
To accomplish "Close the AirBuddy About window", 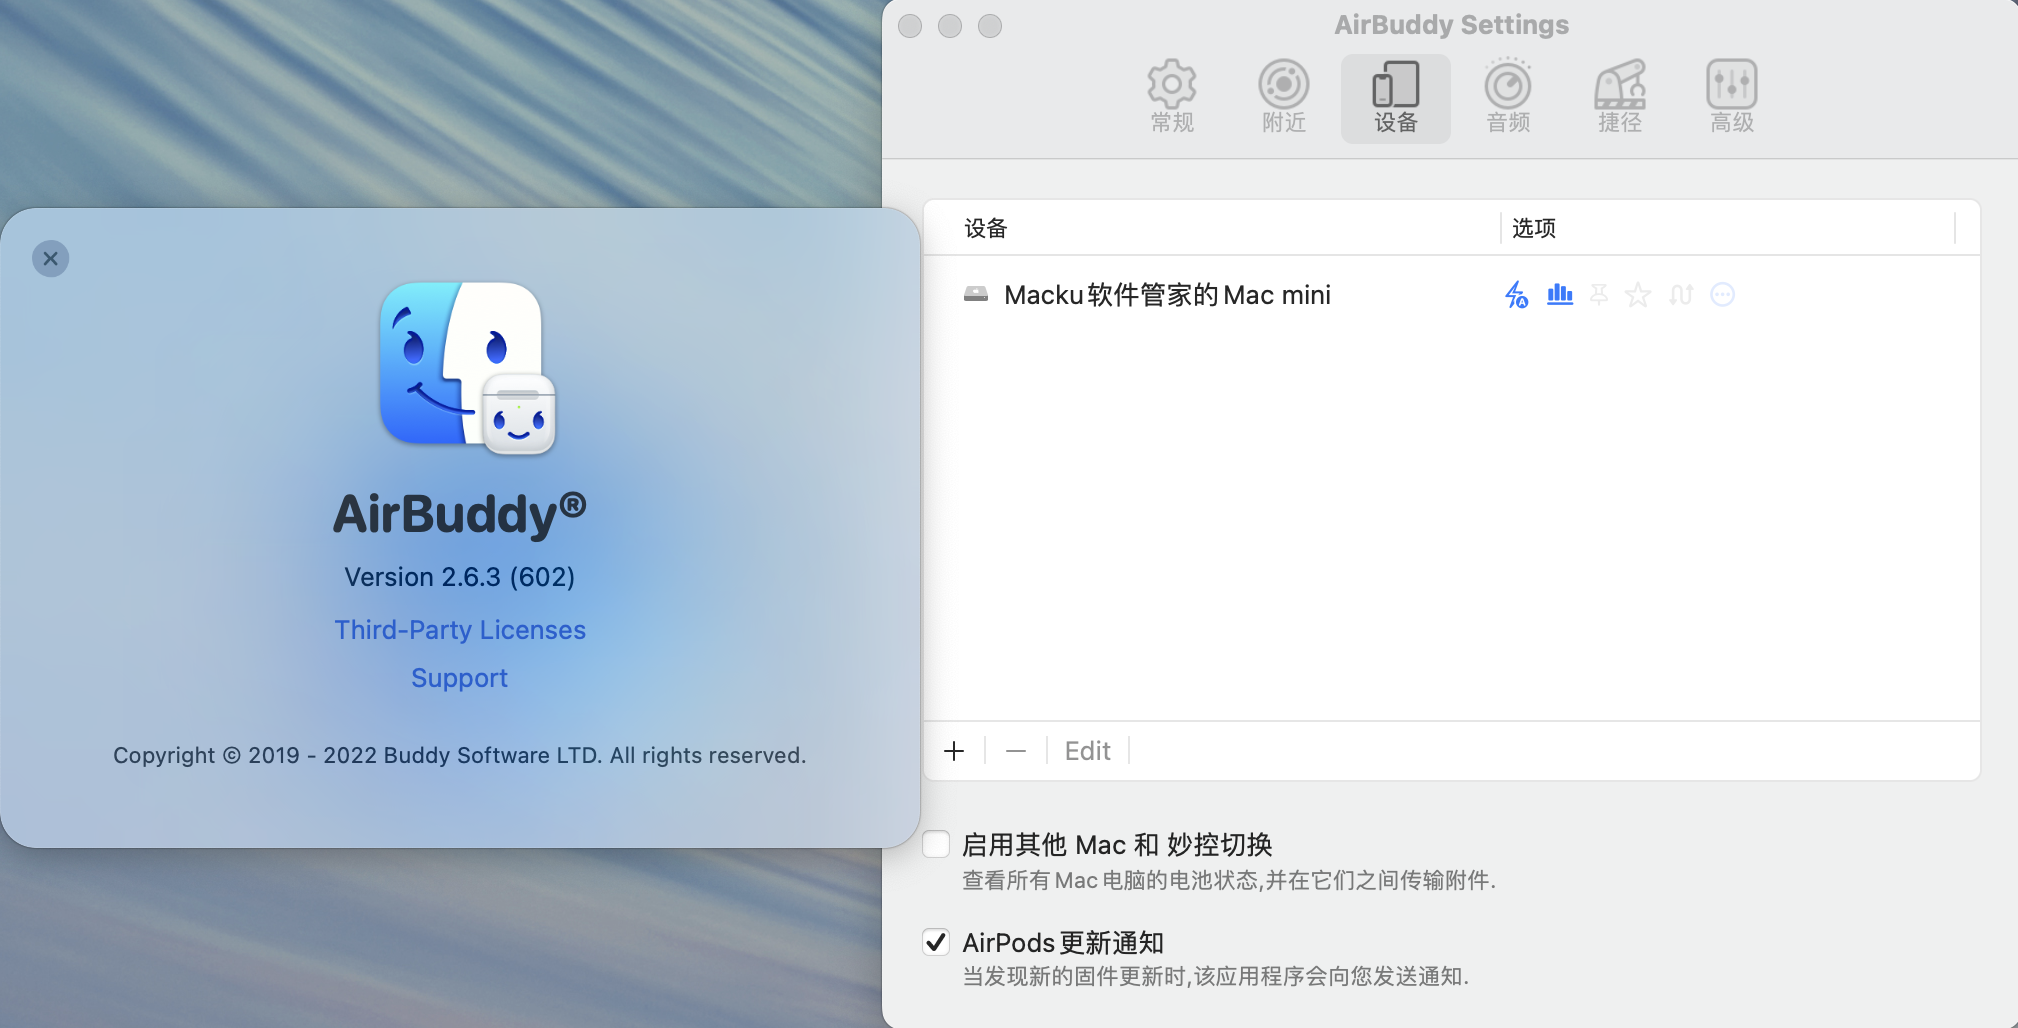I will pyautogui.click(x=51, y=259).
